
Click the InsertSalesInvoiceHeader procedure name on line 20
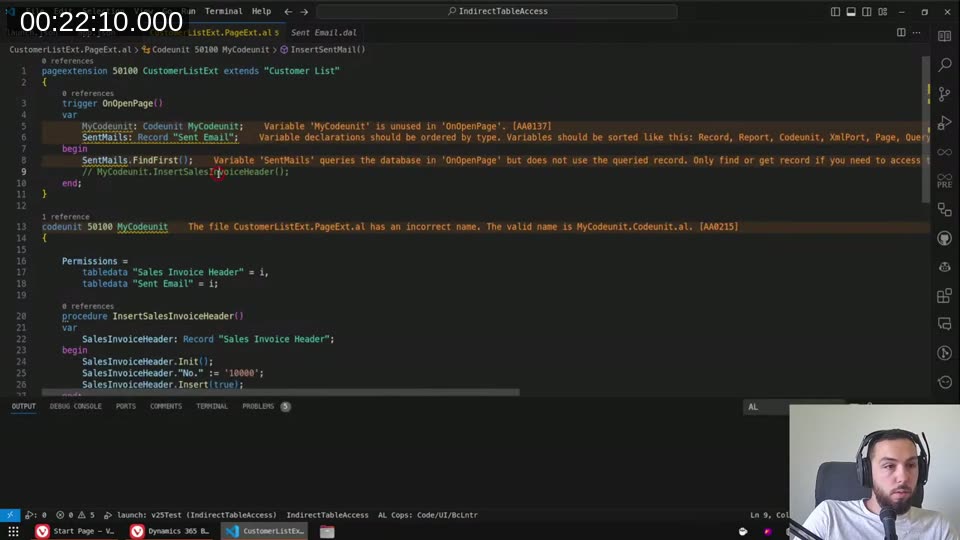tap(172, 316)
